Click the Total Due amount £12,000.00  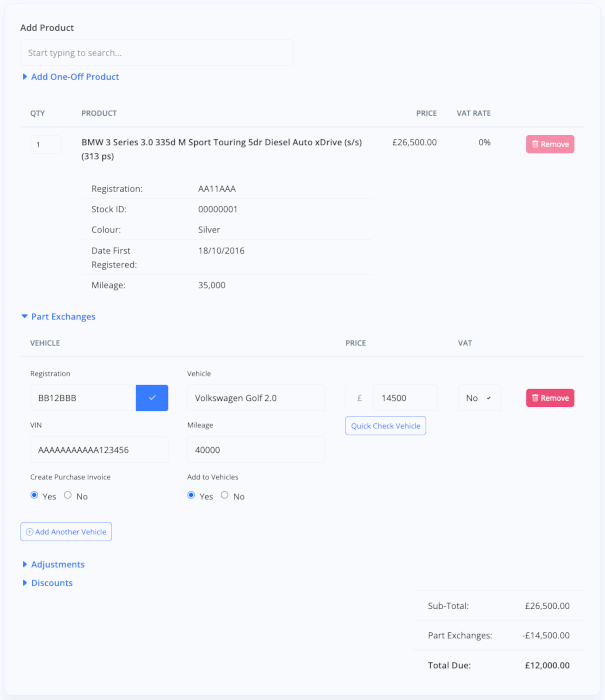547,665
